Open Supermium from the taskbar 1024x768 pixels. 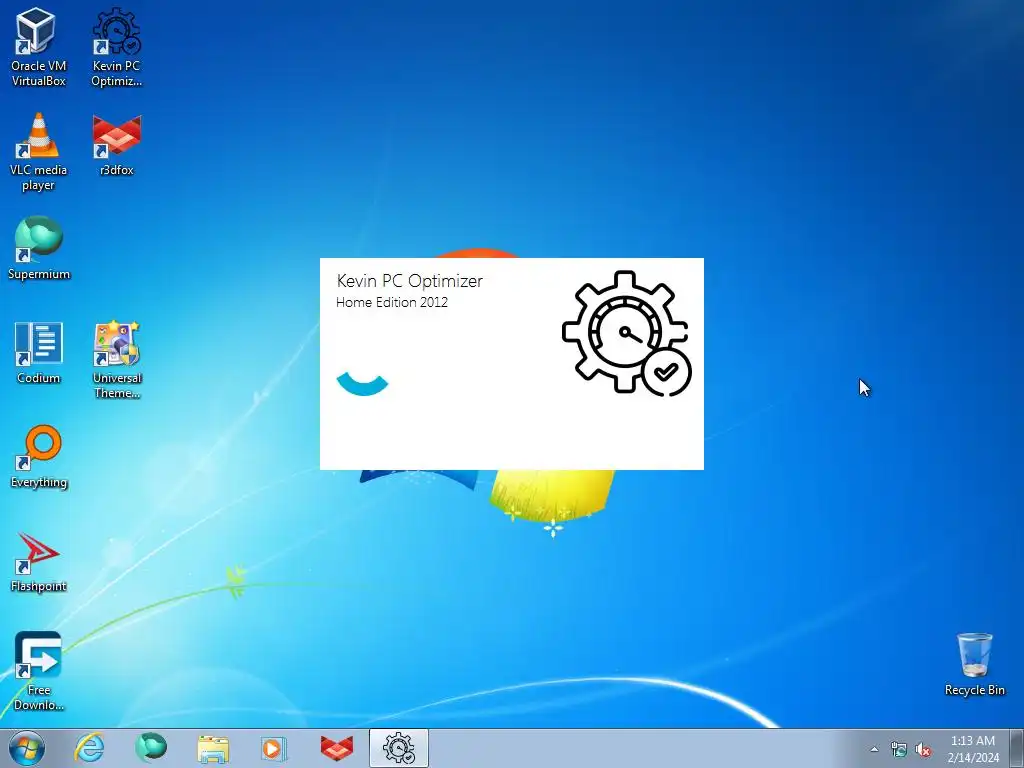151,748
